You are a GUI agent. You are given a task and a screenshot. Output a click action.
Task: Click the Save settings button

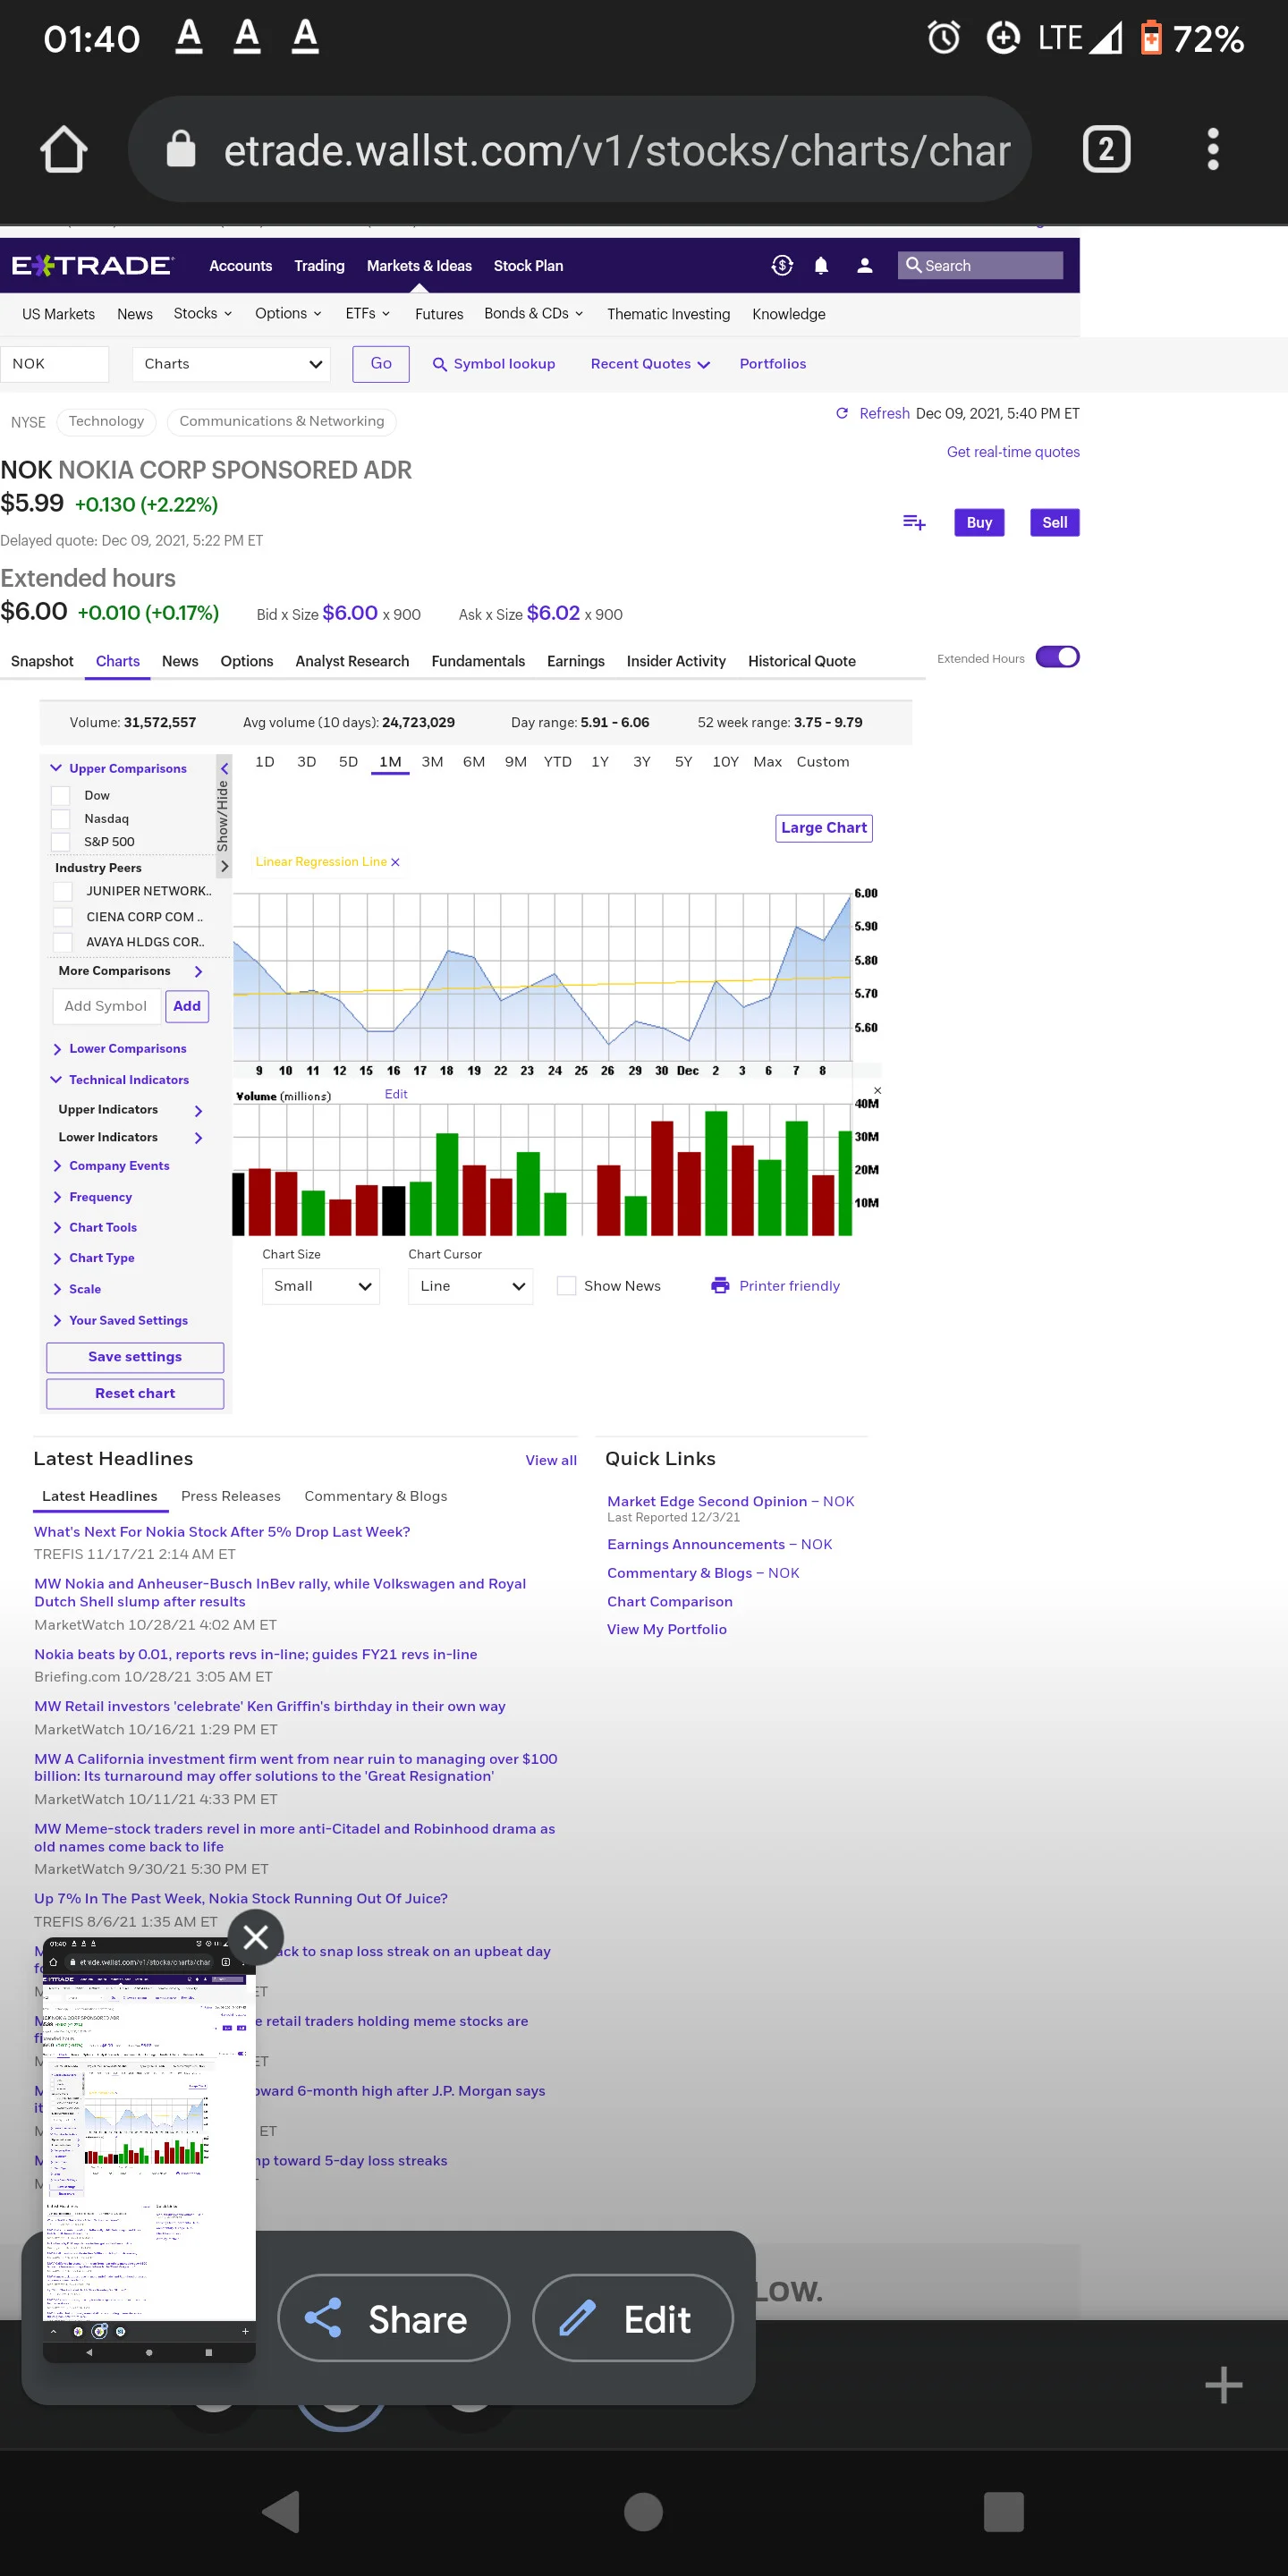pyautogui.click(x=135, y=1357)
